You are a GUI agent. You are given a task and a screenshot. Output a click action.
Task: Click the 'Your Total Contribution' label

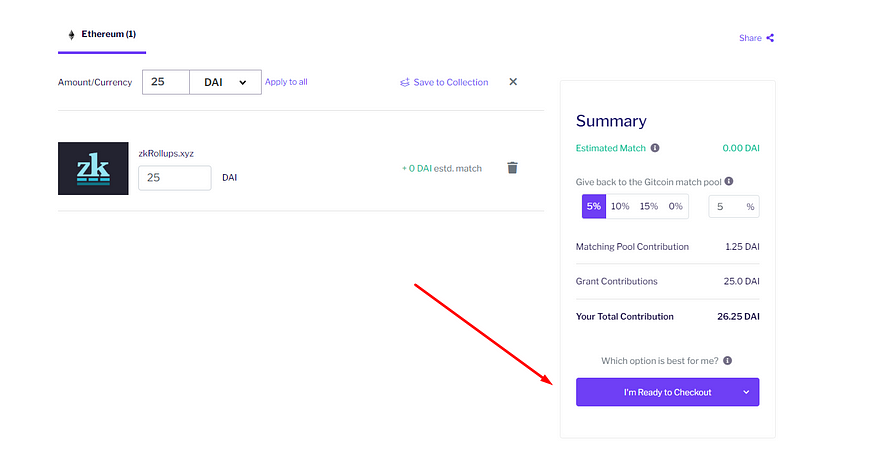click(624, 317)
